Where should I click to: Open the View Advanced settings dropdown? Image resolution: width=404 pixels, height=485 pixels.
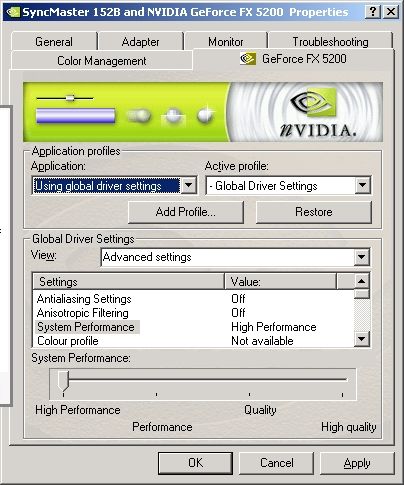pos(235,257)
